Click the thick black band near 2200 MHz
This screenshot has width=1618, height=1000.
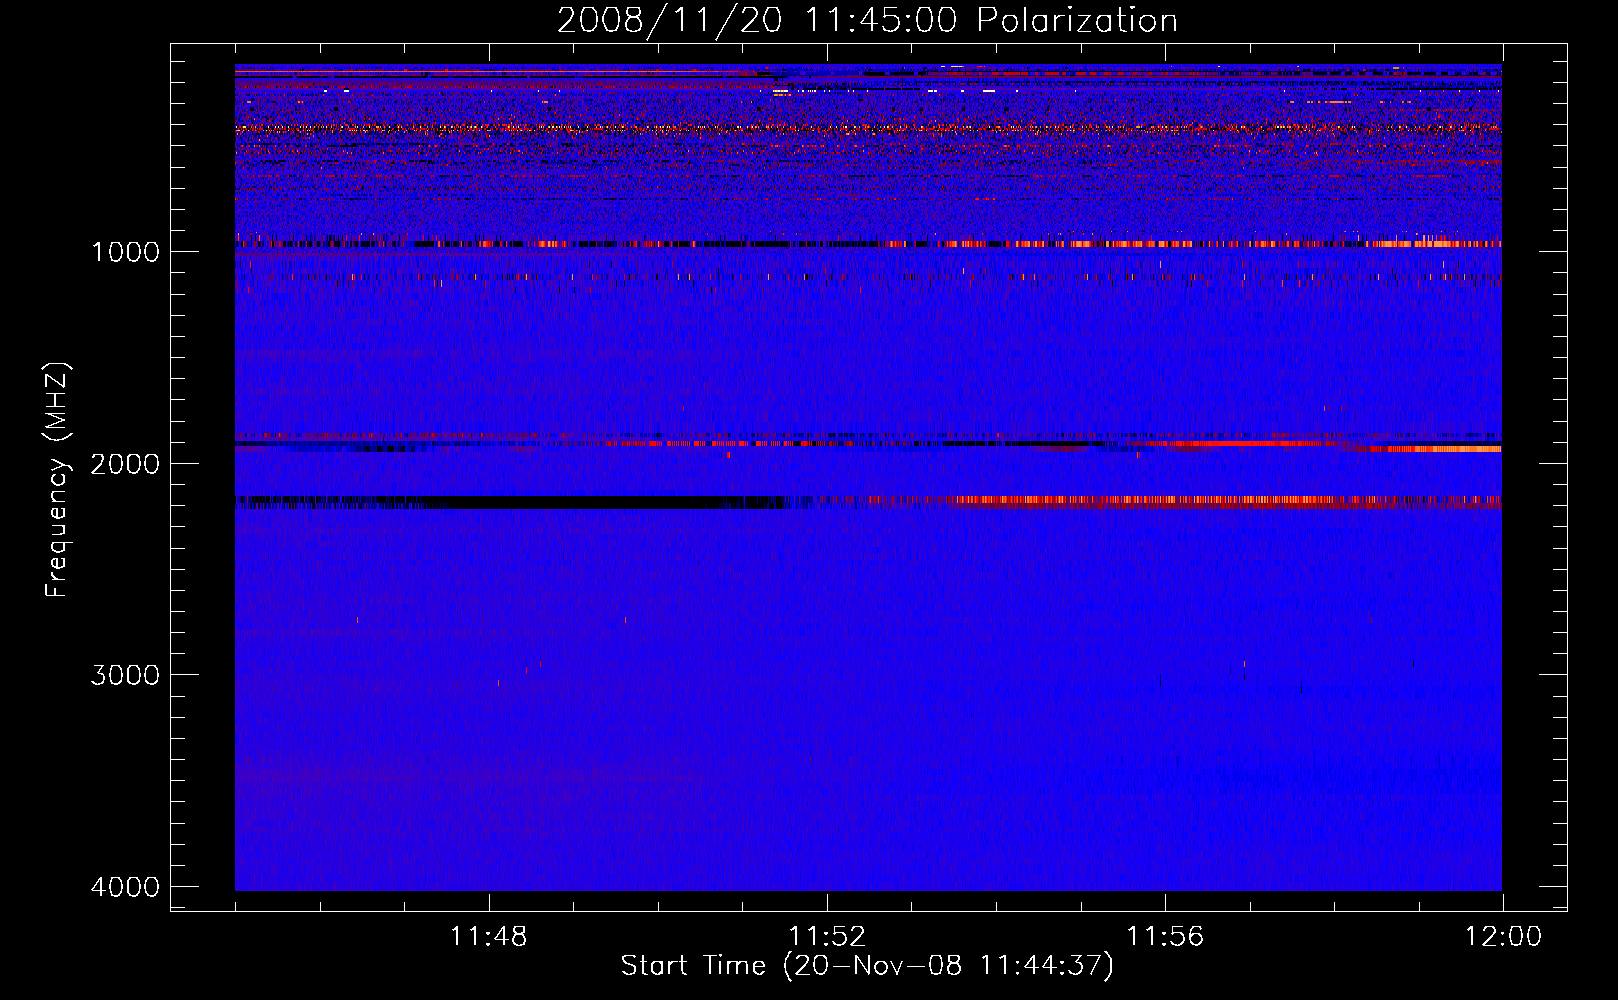(x=510, y=502)
